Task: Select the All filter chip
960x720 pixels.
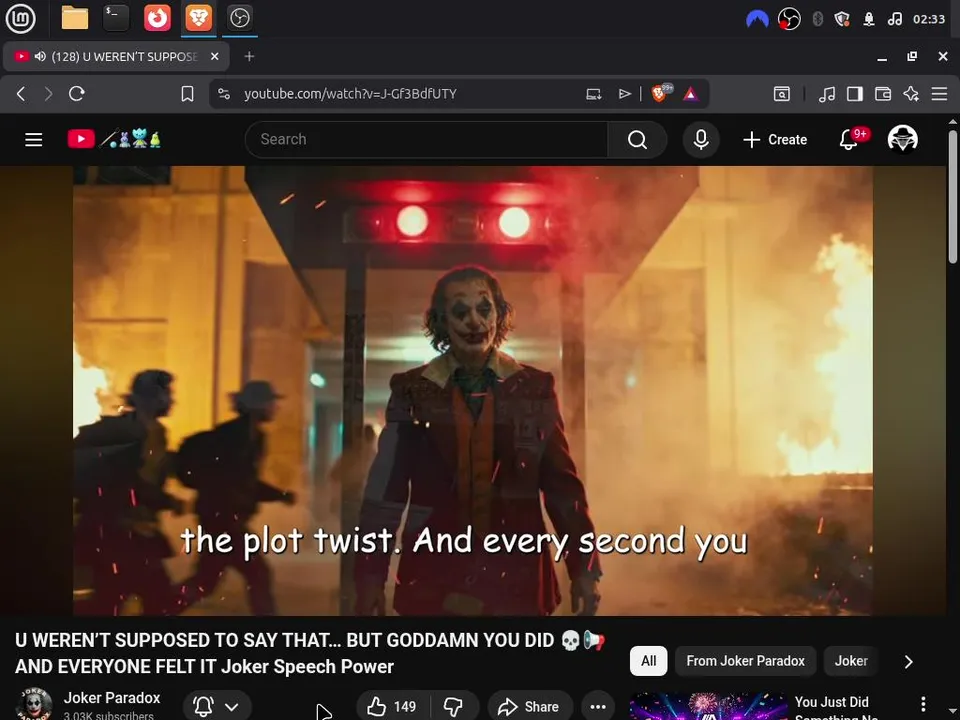Action: point(648,661)
